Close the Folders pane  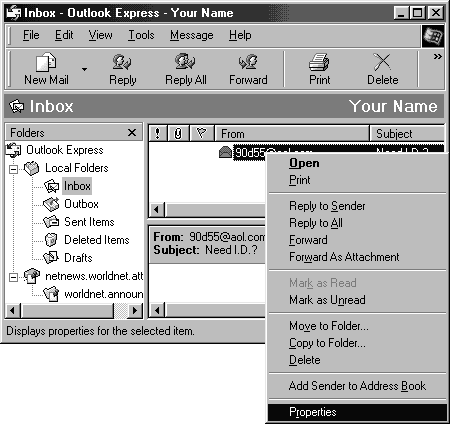tap(132, 133)
